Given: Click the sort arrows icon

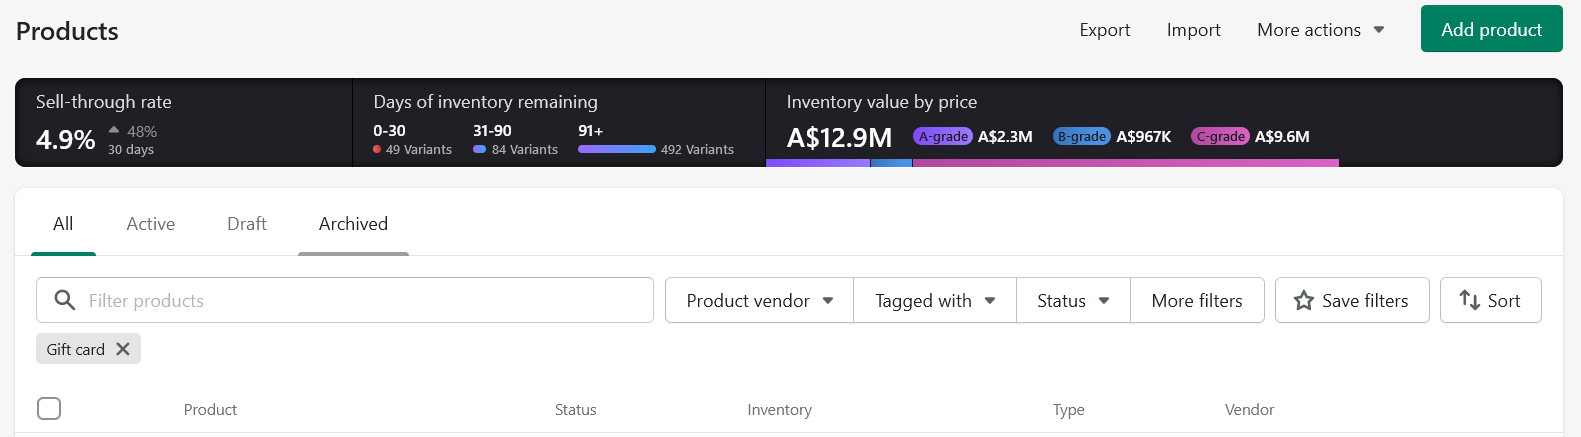Looking at the screenshot, I should pyautogui.click(x=1469, y=300).
